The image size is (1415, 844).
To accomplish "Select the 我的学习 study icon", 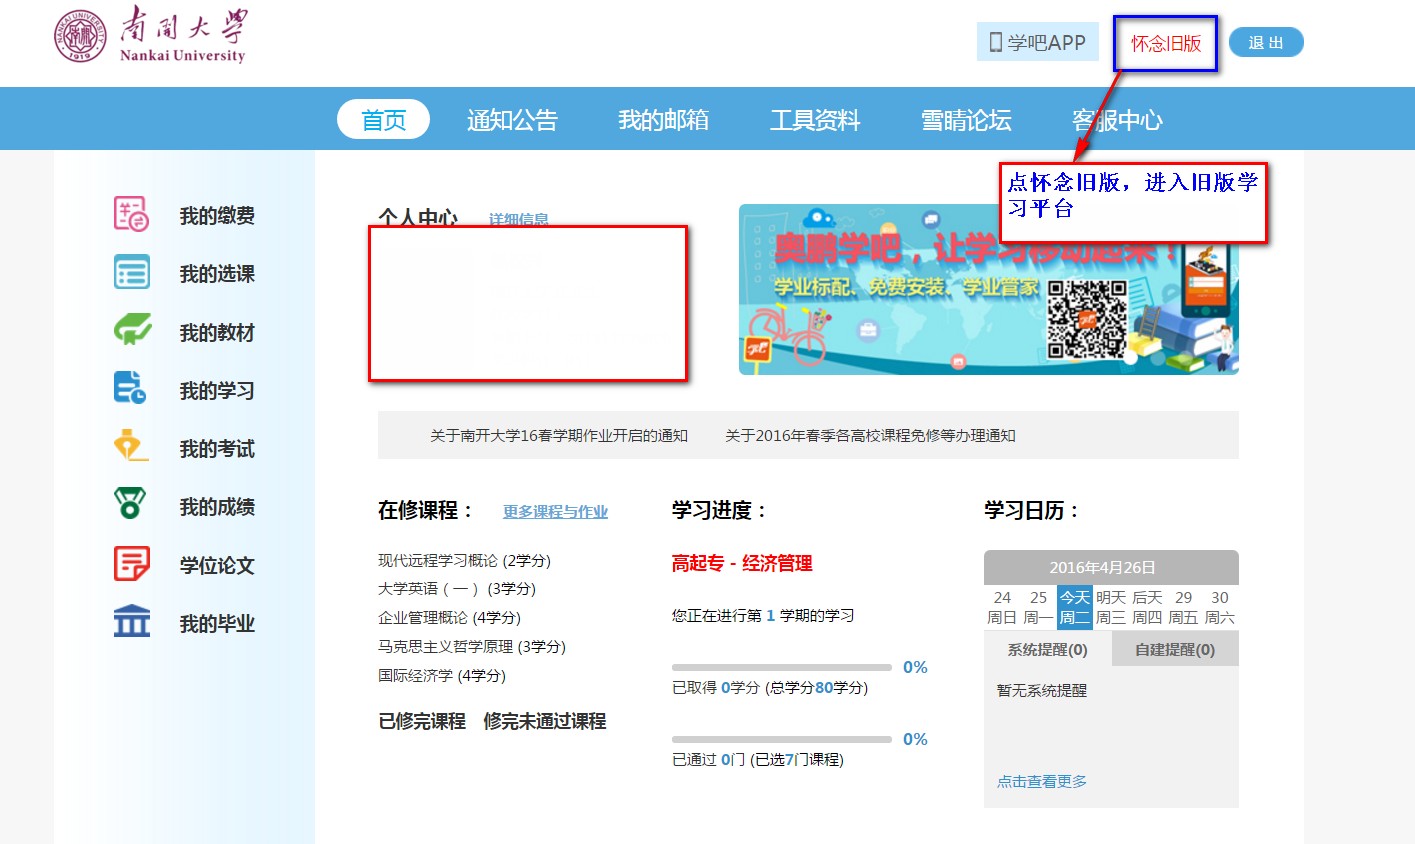I will [131, 389].
